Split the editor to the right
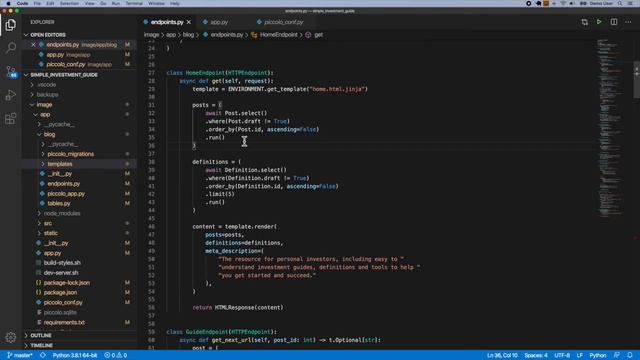The height and width of the screenshot is (360, 640). pyautogui.click(x=613, y=22)
